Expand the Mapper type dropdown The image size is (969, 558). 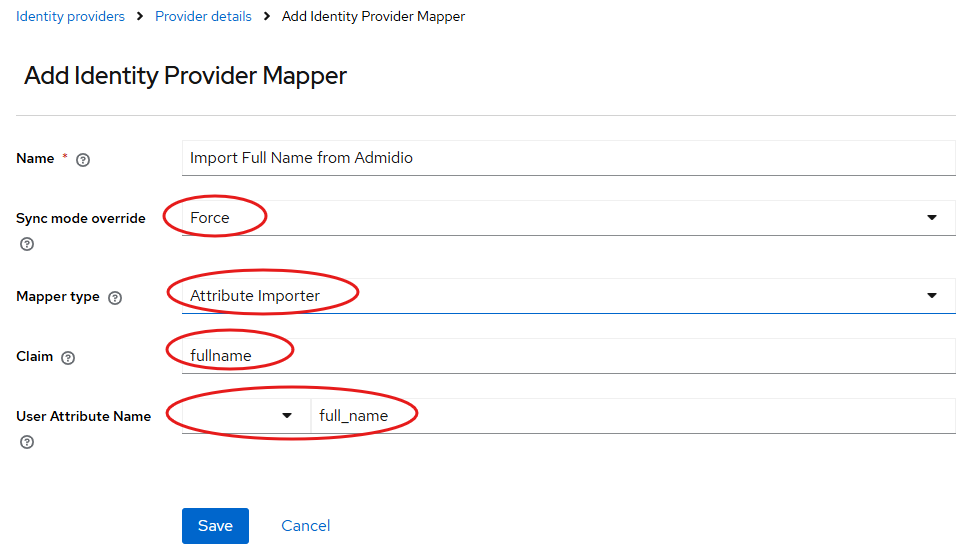pyautogui.click(x=568, y=296)
